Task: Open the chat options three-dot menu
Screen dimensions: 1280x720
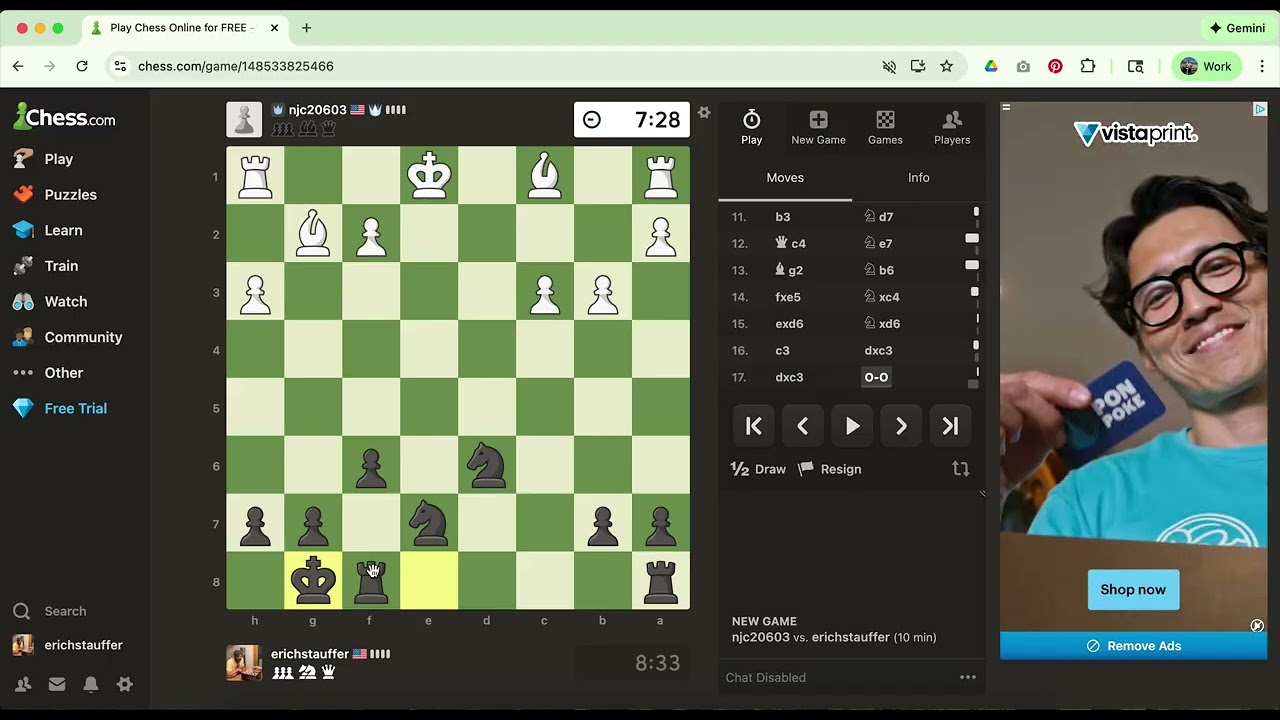Action: point(968,677)
